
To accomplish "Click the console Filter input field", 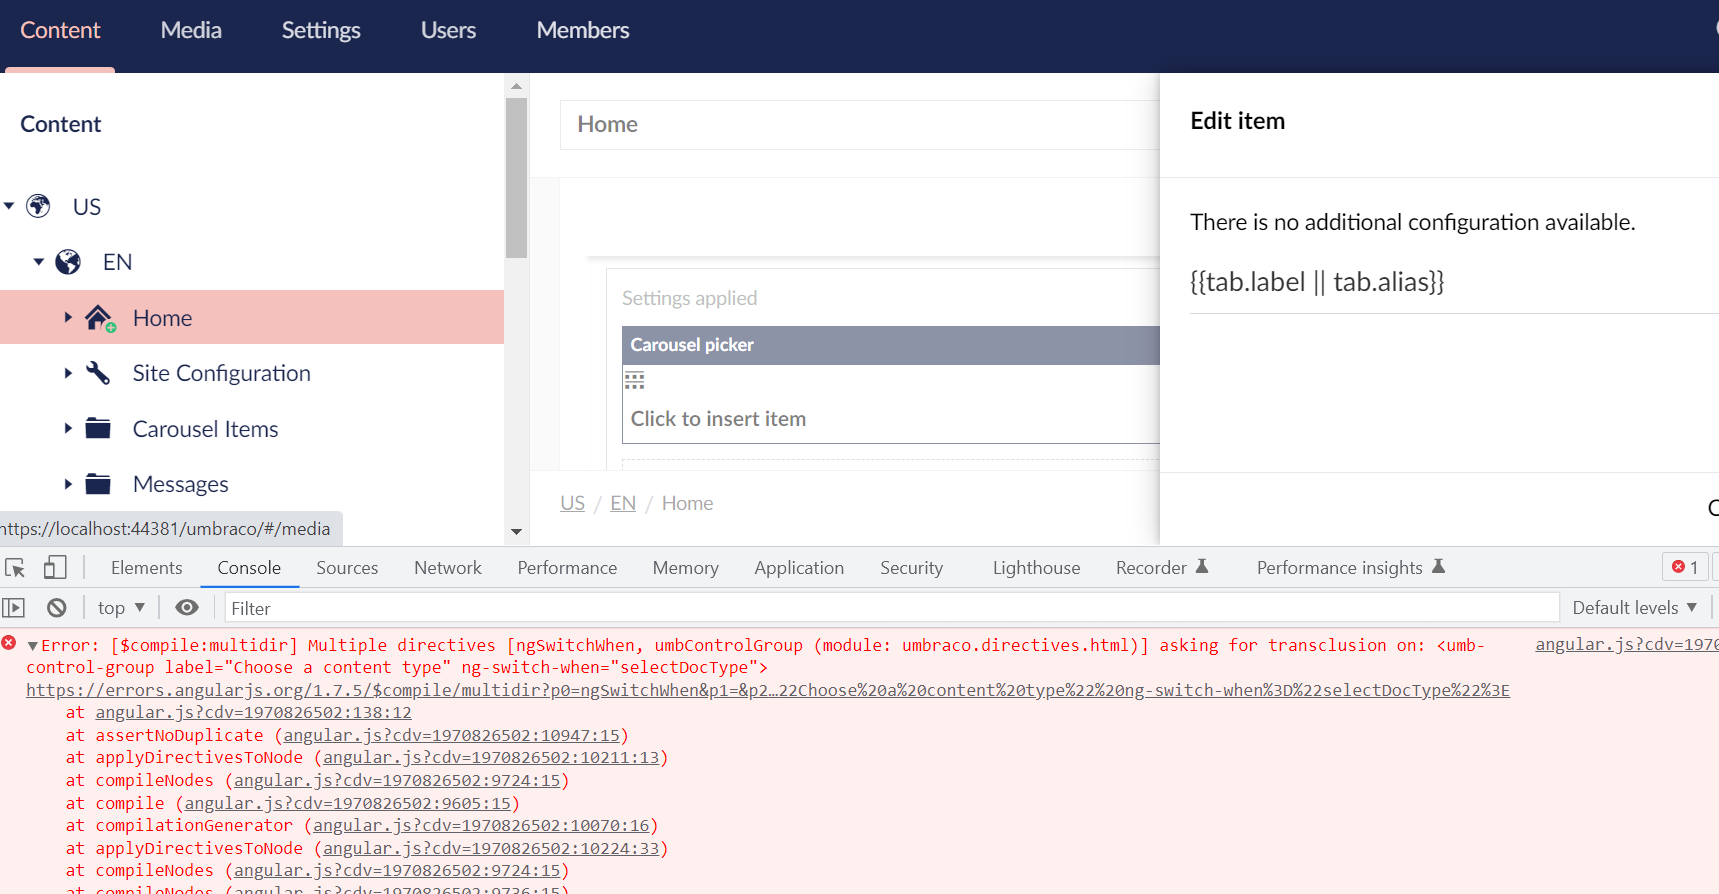I will coord(890,608).
